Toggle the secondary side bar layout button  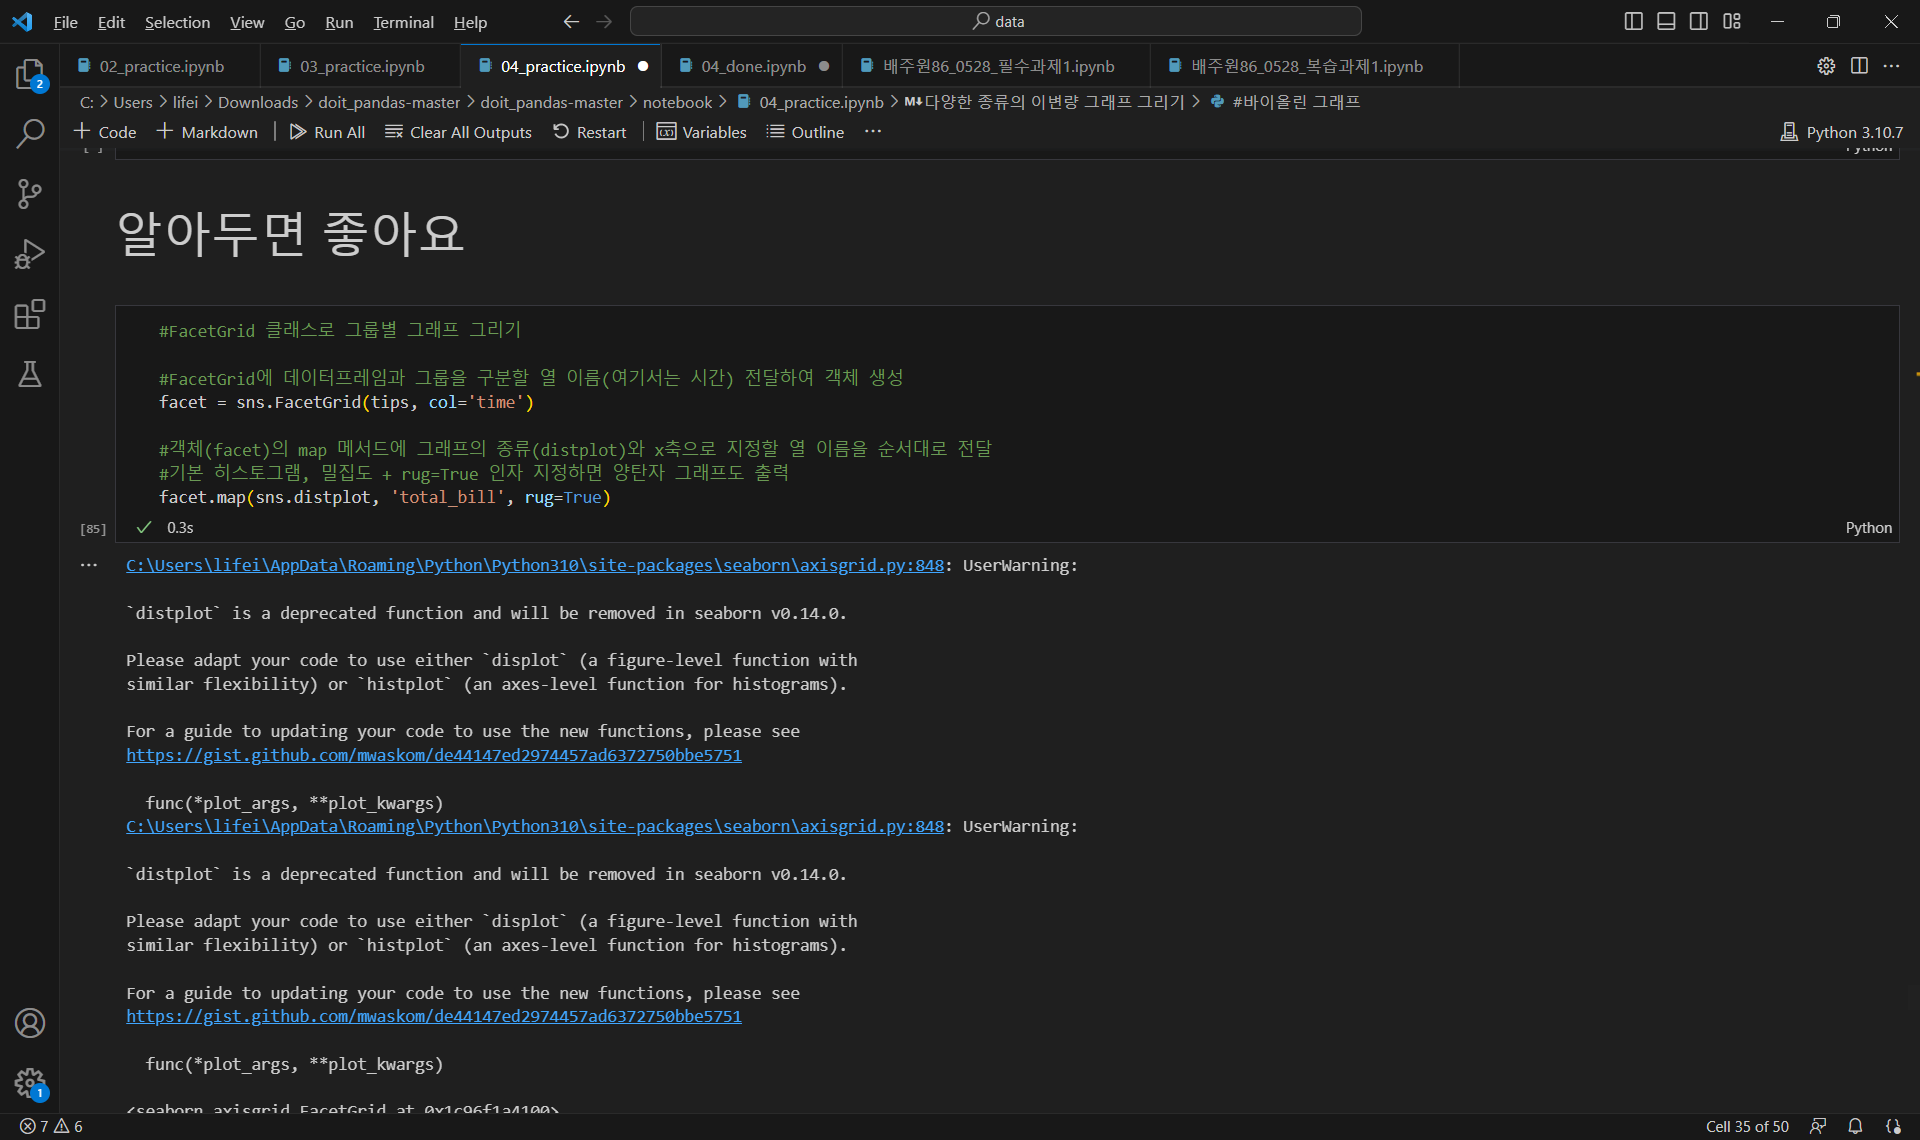pos(1699,21)
